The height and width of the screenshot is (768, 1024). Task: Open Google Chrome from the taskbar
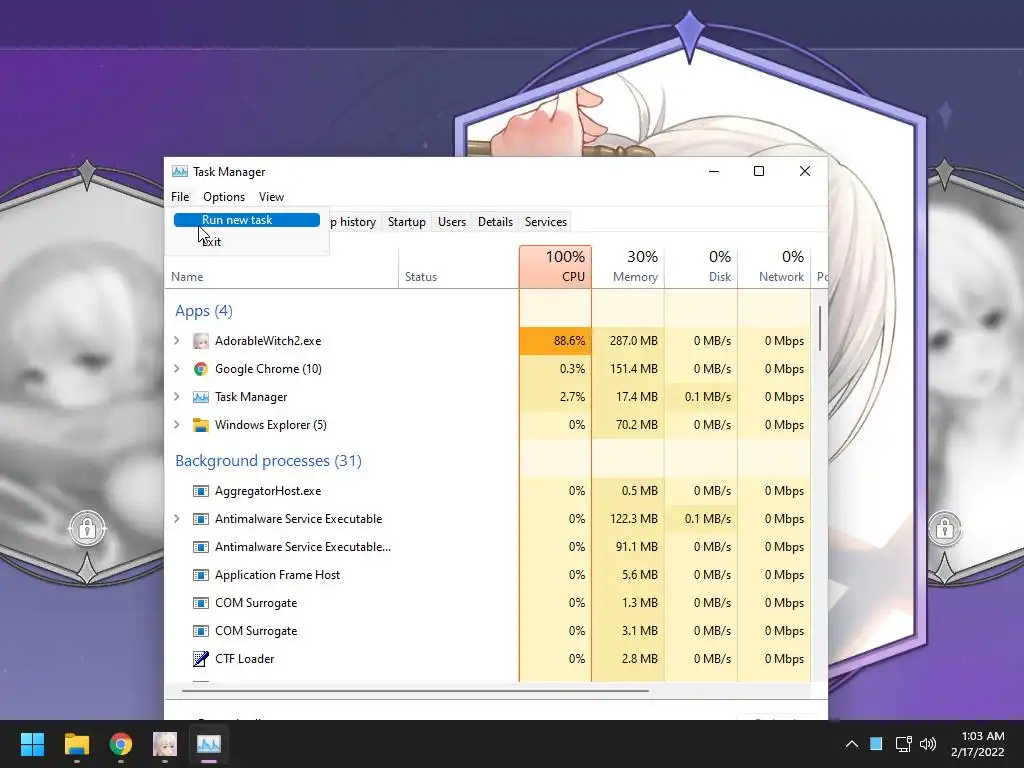121,744
